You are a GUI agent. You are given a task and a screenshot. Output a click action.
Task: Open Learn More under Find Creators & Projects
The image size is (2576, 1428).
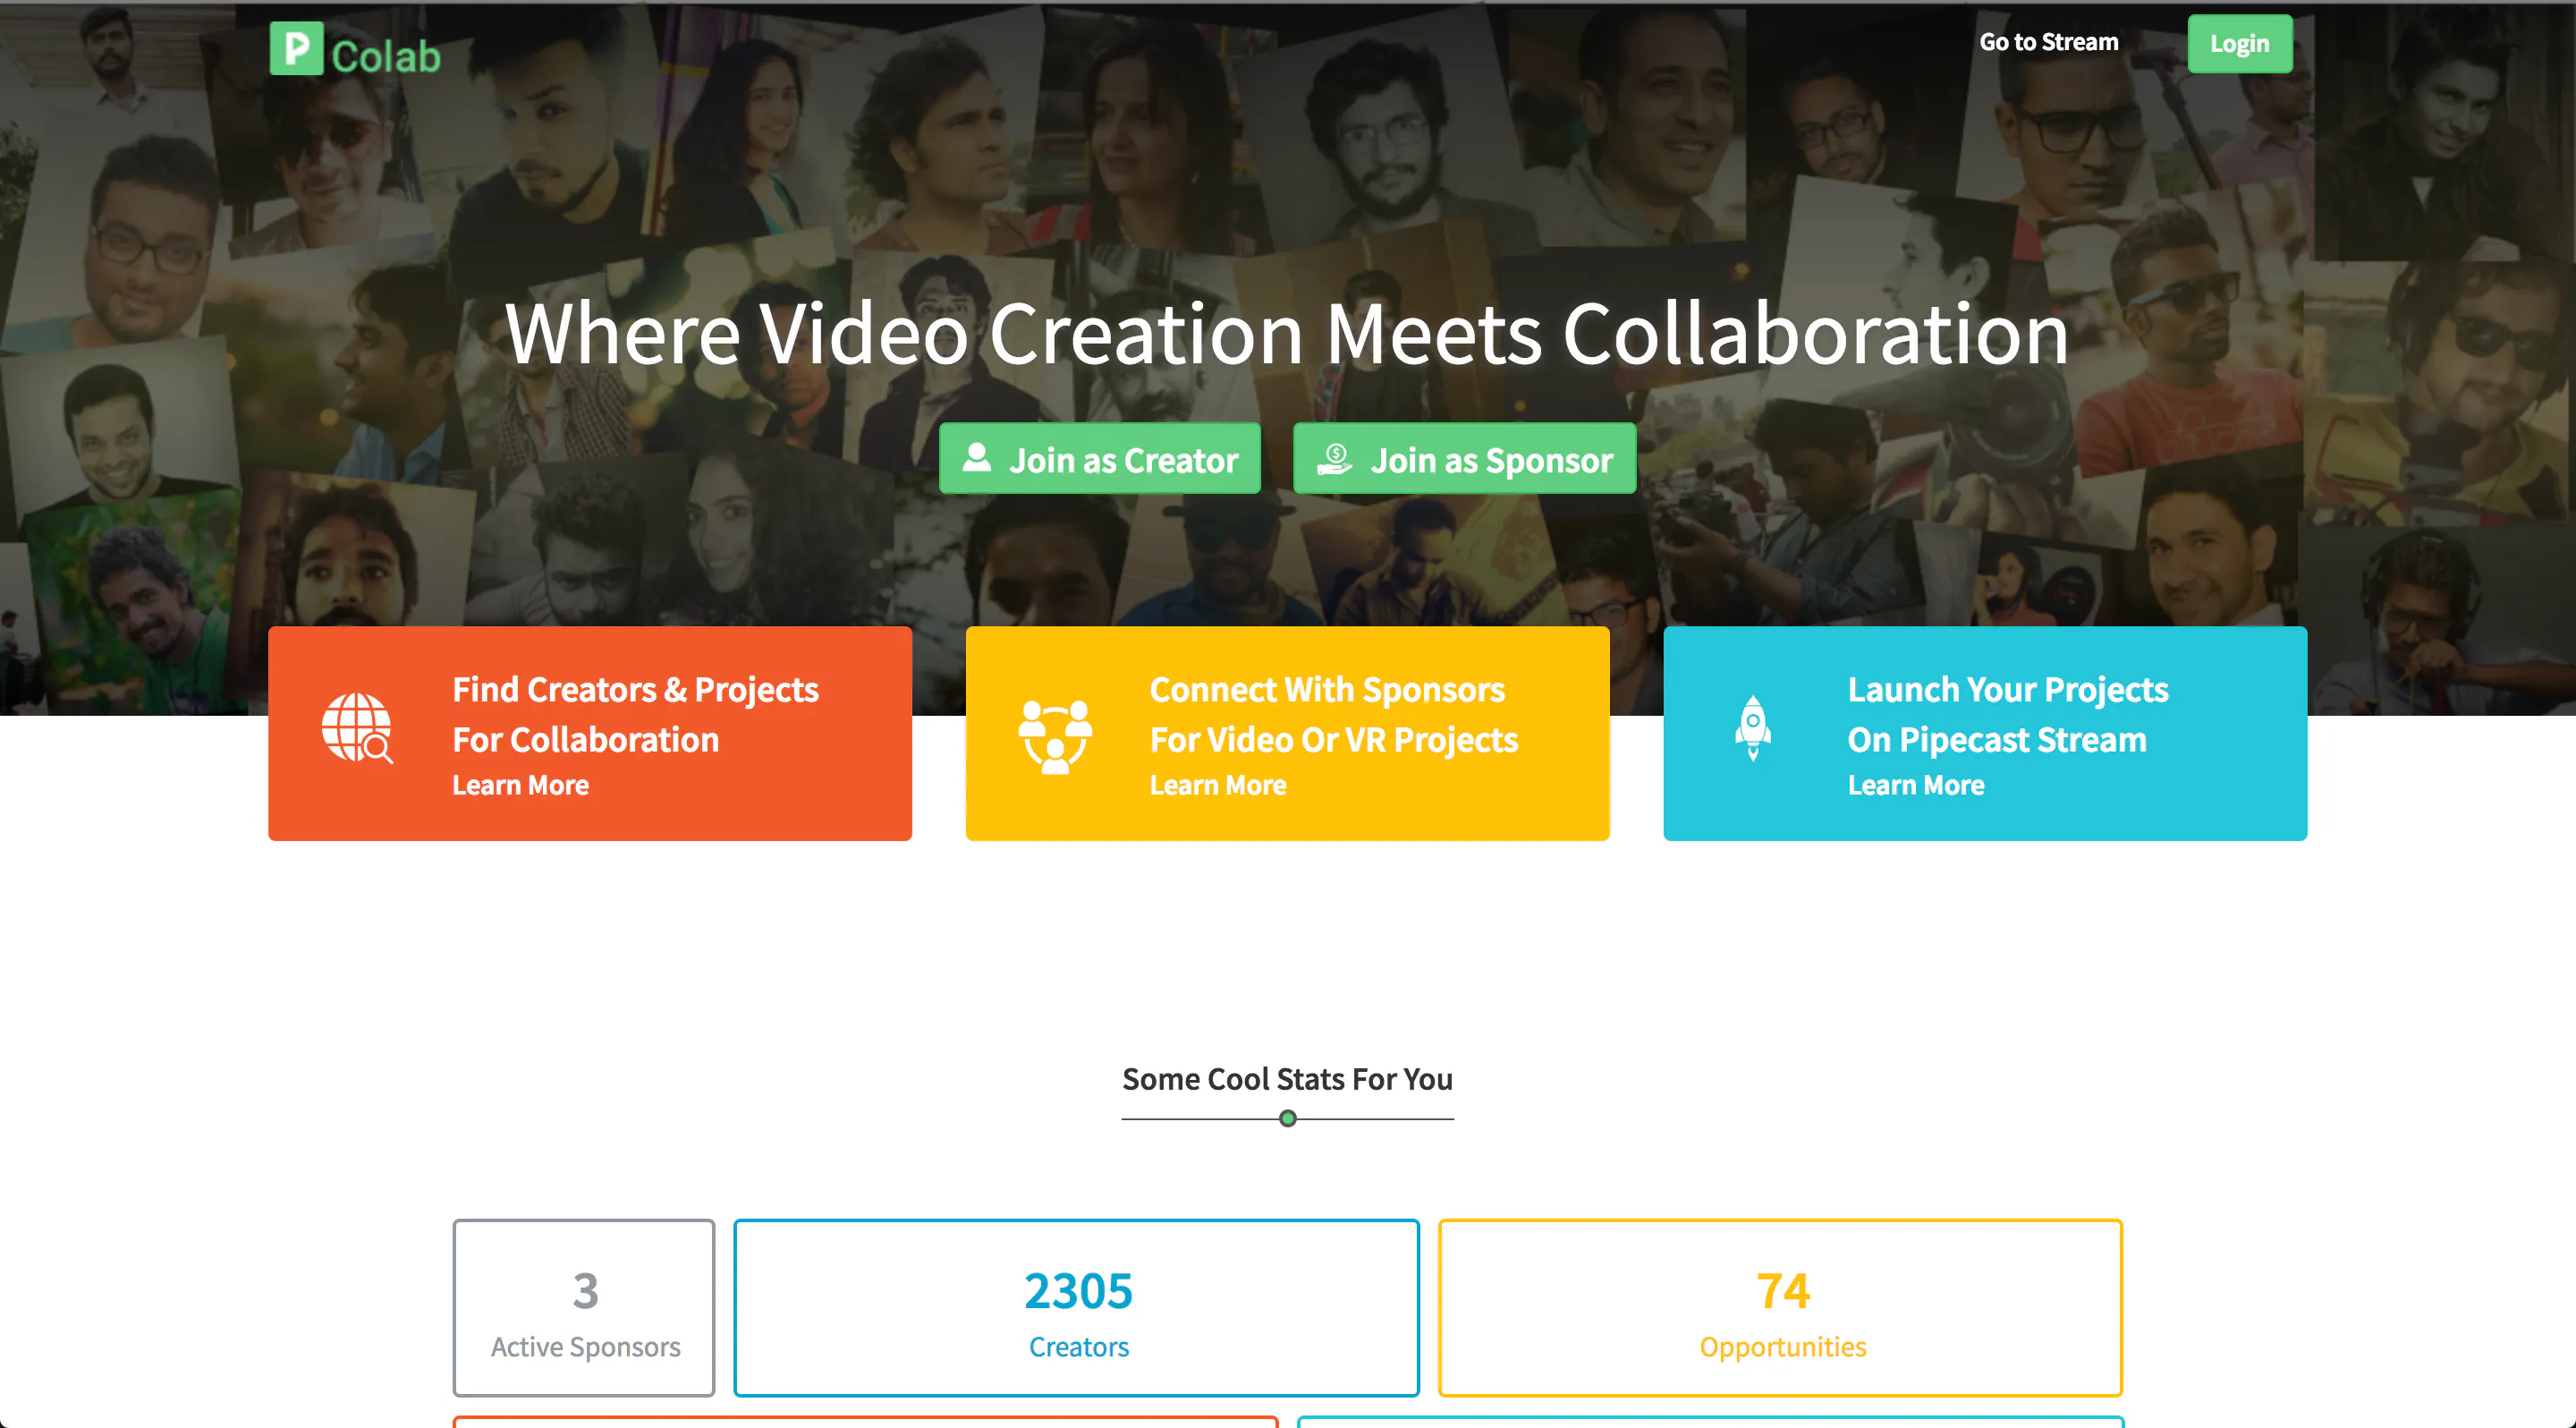(520, 785)
